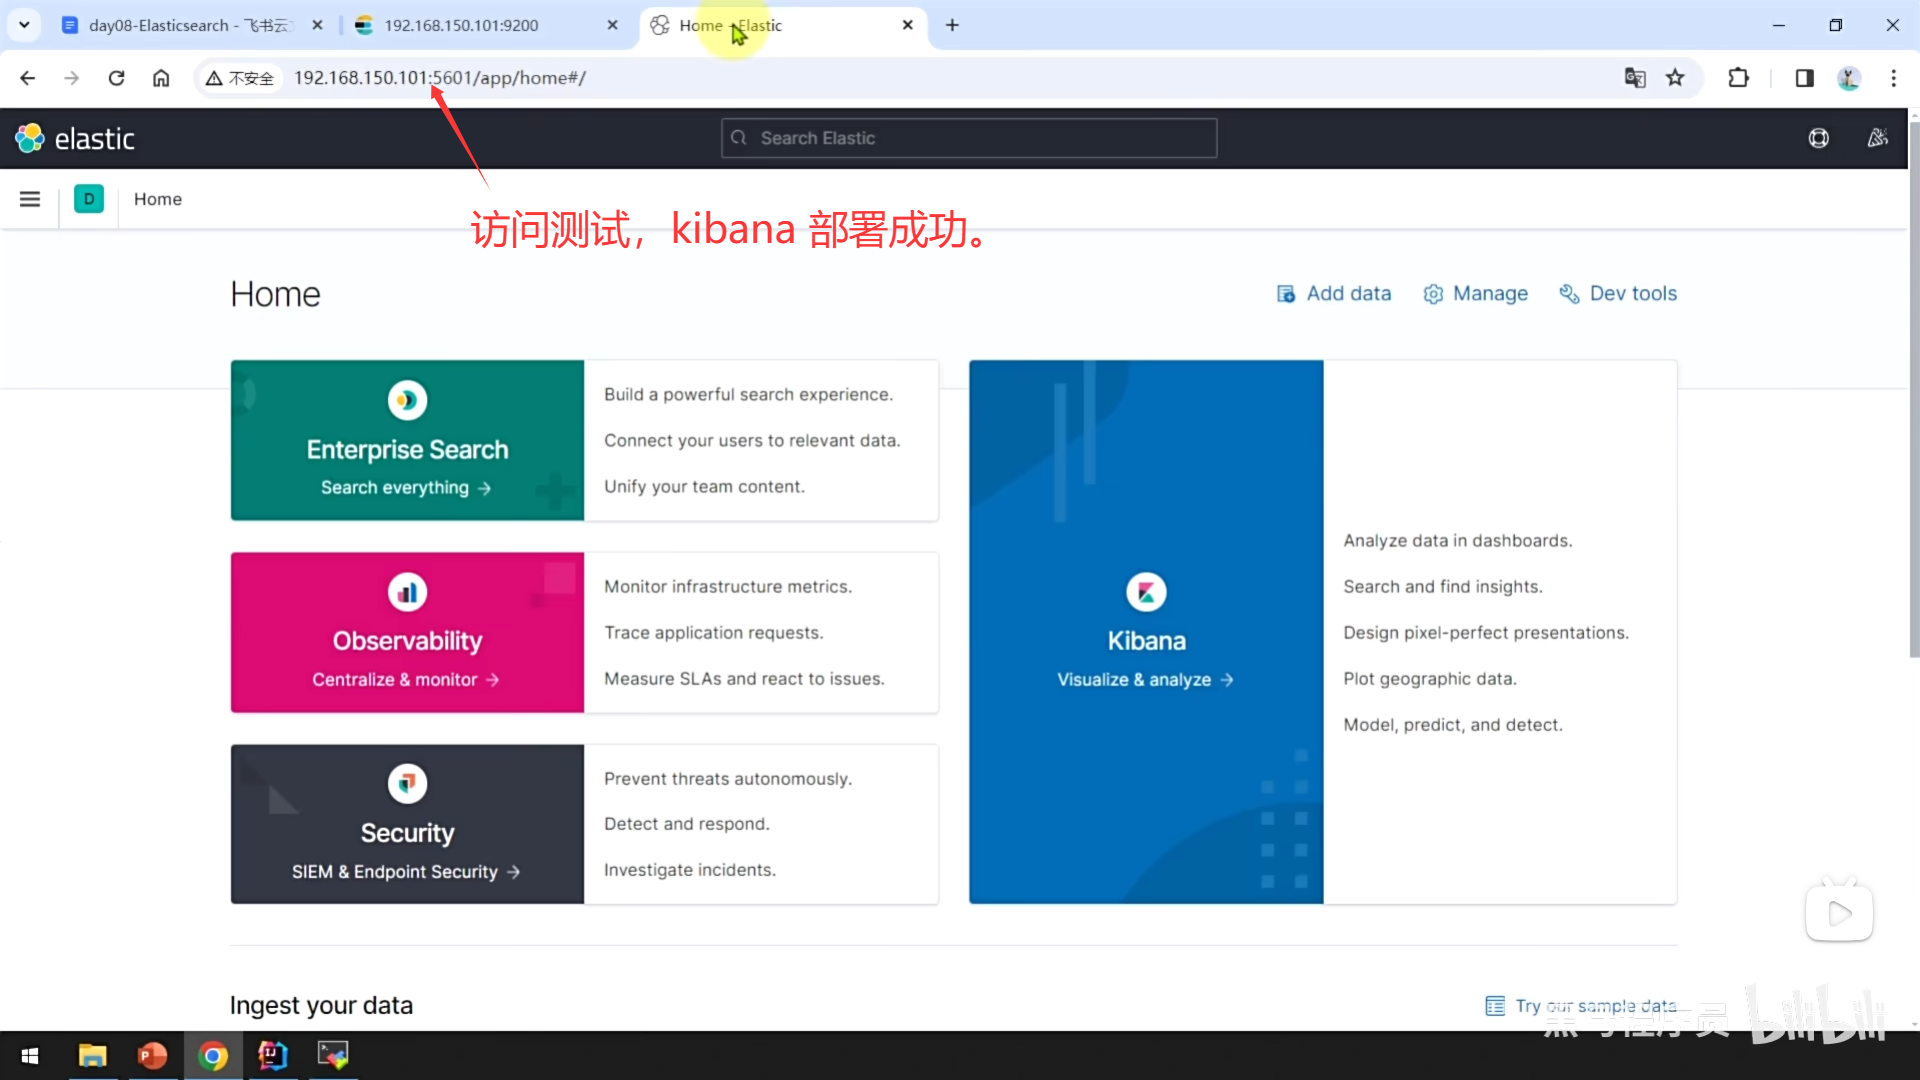Open the newsfeed celebration icon
Screen dimensions: 1920x1080
[x=1877, y=138]
